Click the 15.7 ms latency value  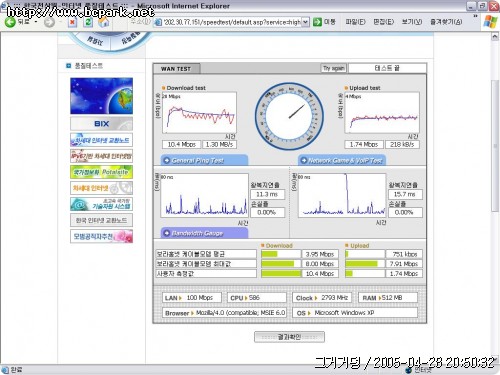tap(405, 194)
